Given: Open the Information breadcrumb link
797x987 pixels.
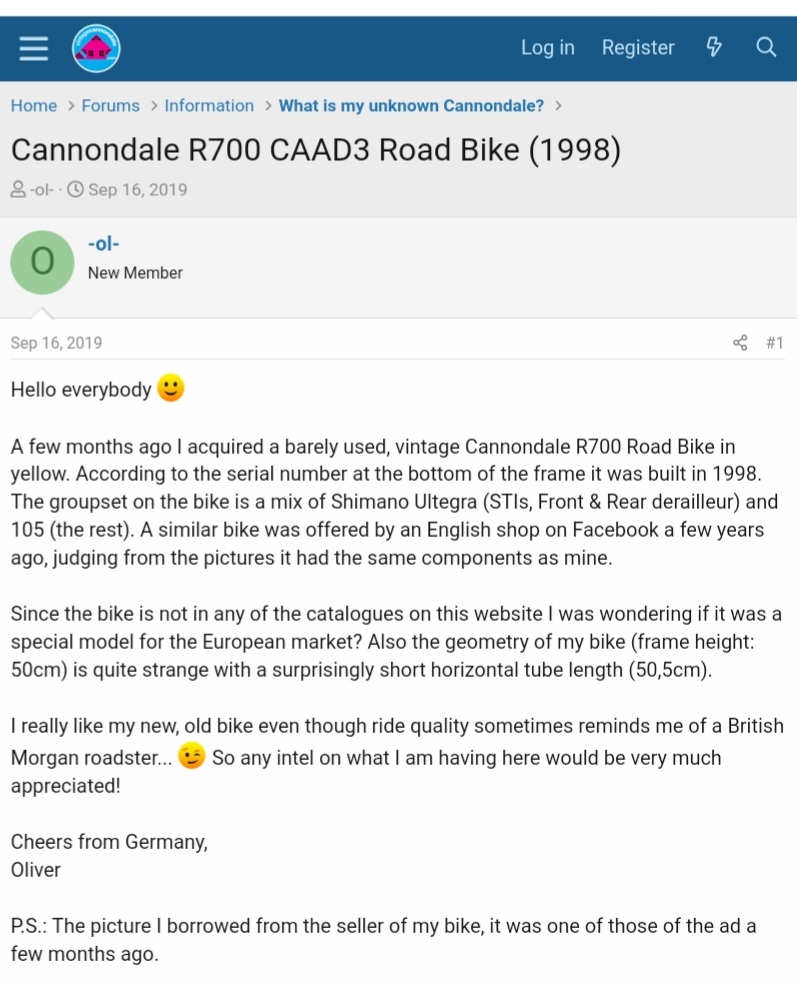Looking at the screenshot, I should pos(209,106).
